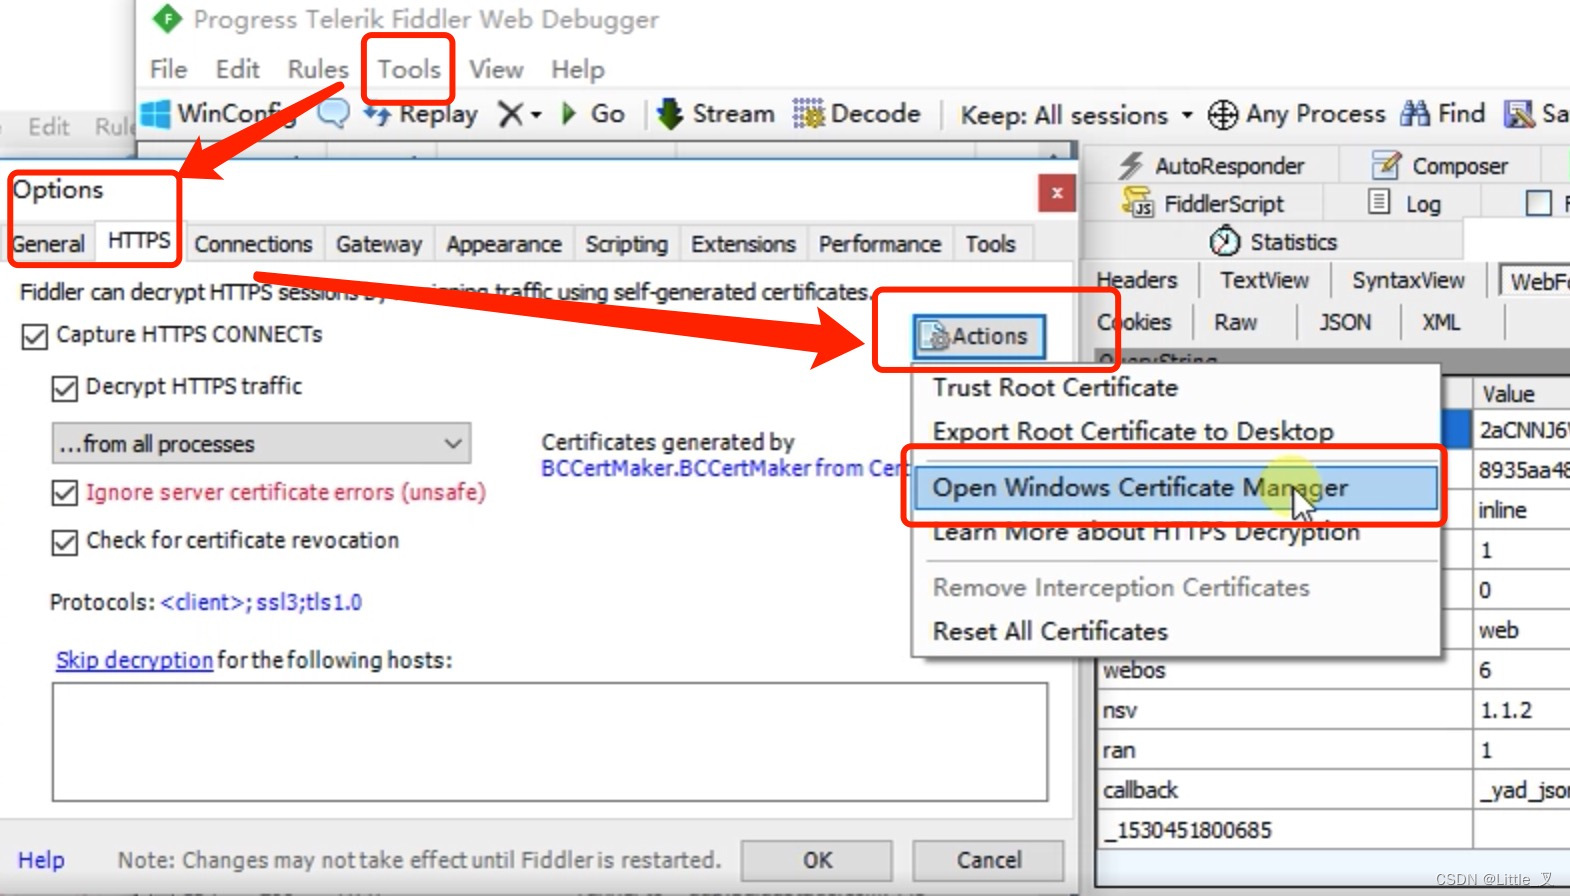Open the SyntaxView inspector tab
Image resolution: width=1570 pixels, height=896 pixels.
(x=1408, y=280)
